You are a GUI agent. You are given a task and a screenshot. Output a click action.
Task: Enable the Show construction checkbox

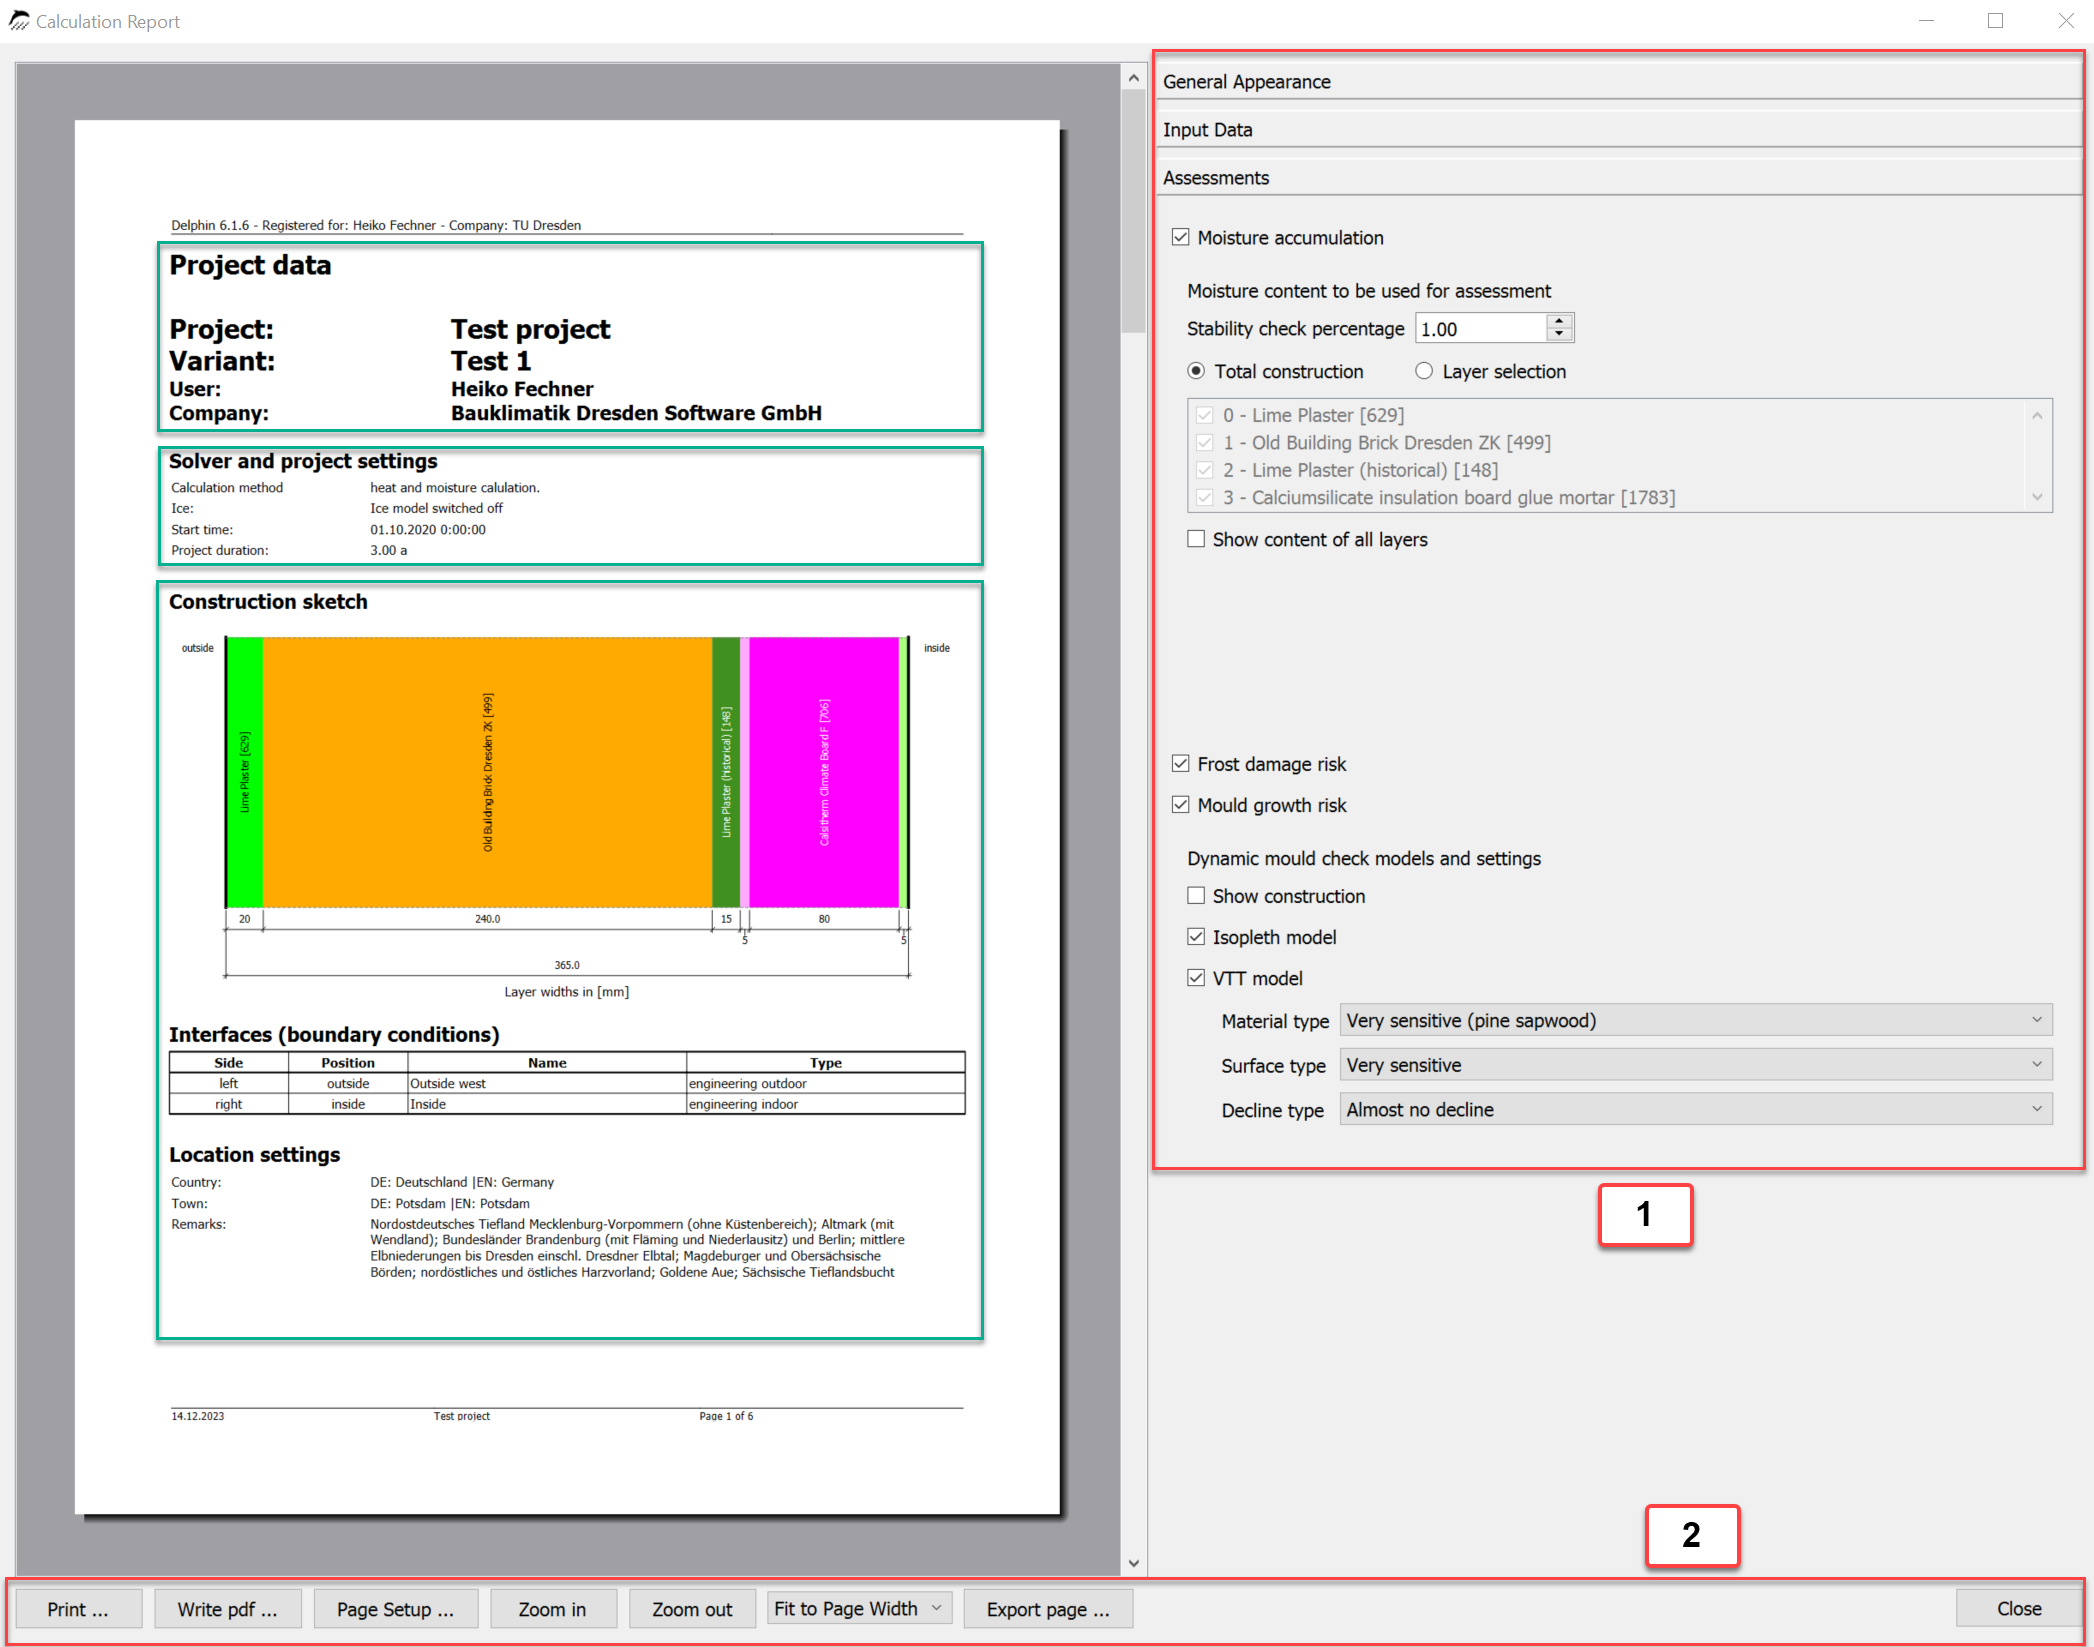pyautogui.click(x=1196, y=896)
